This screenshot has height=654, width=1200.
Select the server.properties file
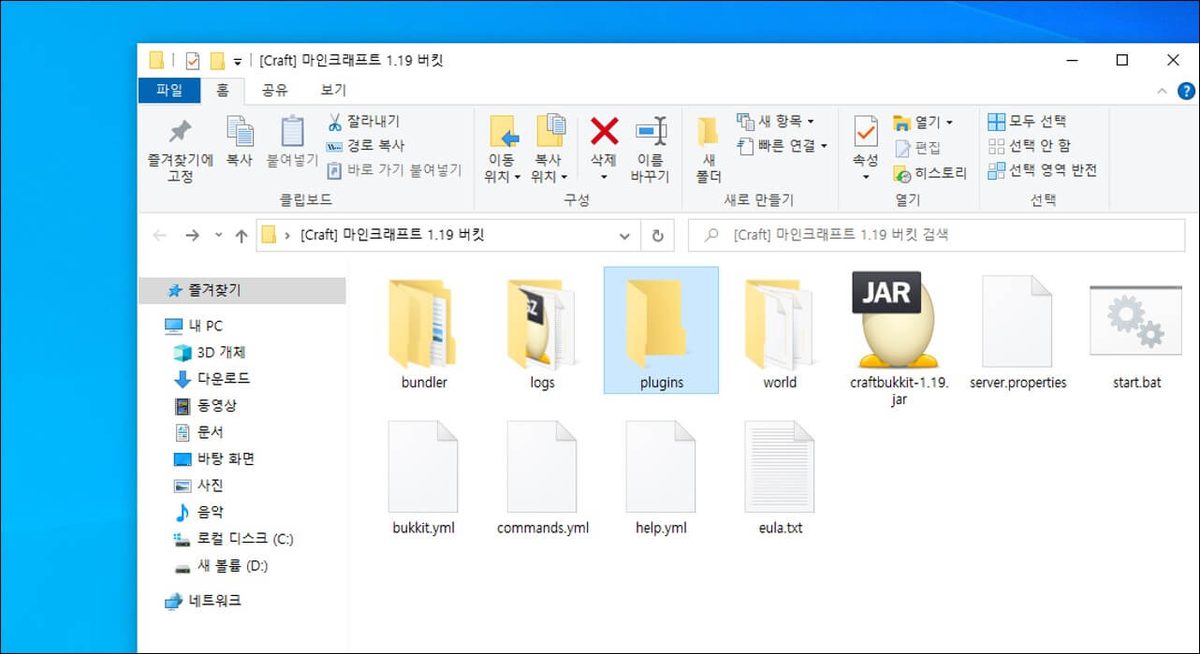tap(1018, 332)
